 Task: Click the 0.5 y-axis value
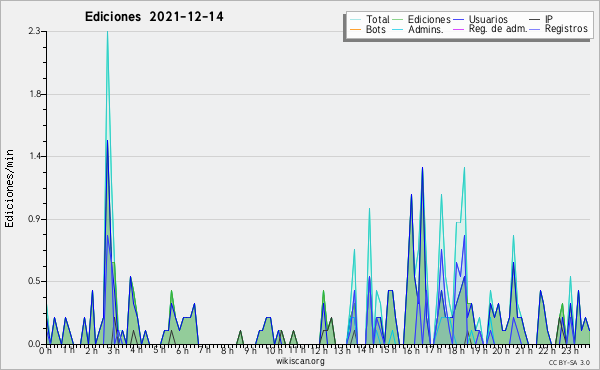click(x=35, y=281)
